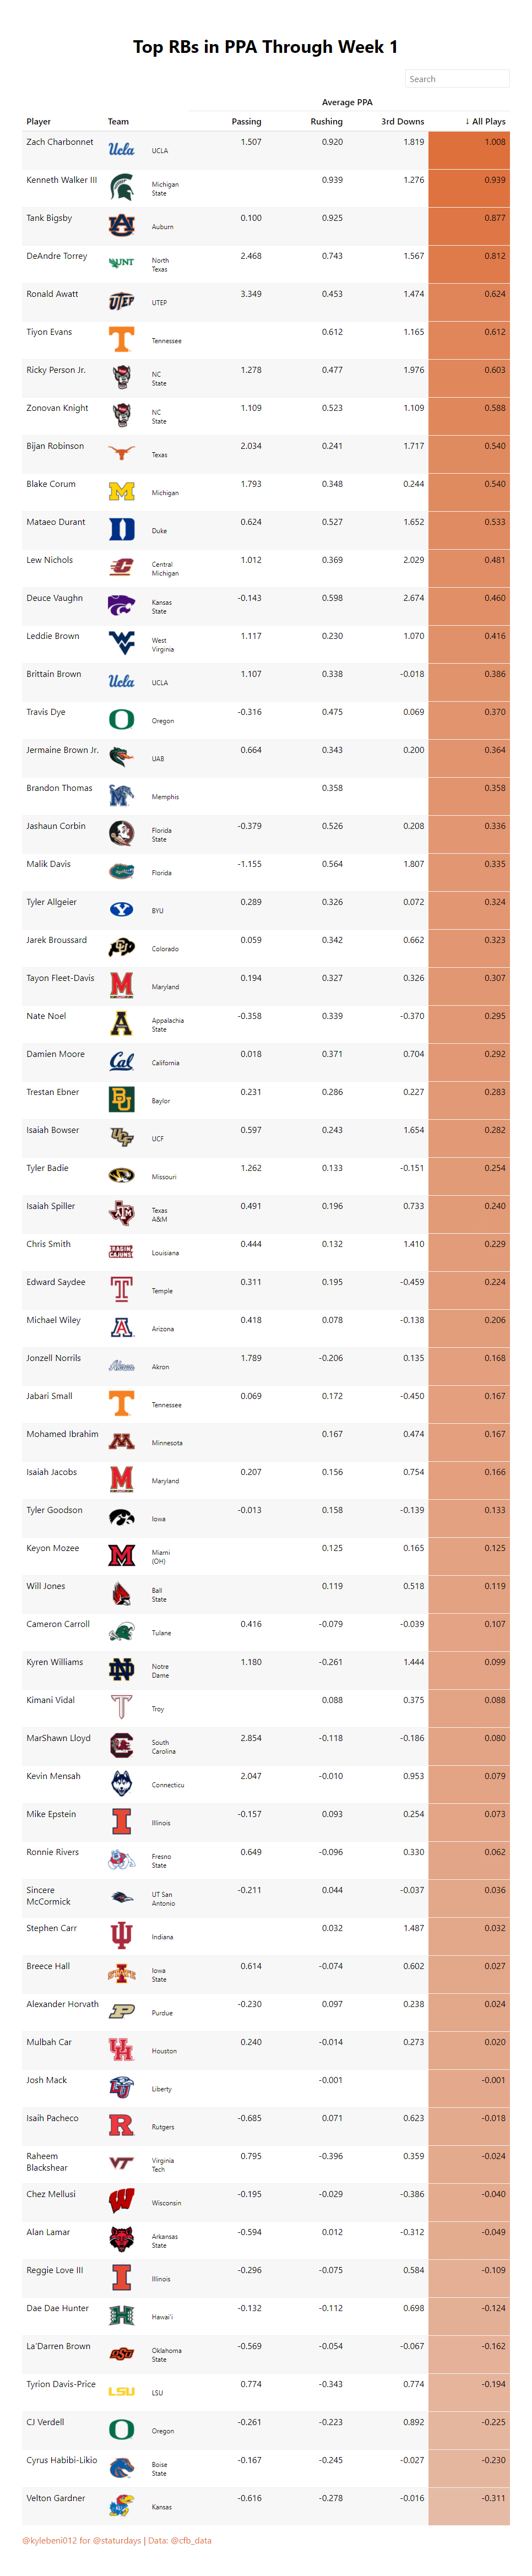Click the Auburn Tigers logo
The image size is (532, 2576).
tap(121, 225)
